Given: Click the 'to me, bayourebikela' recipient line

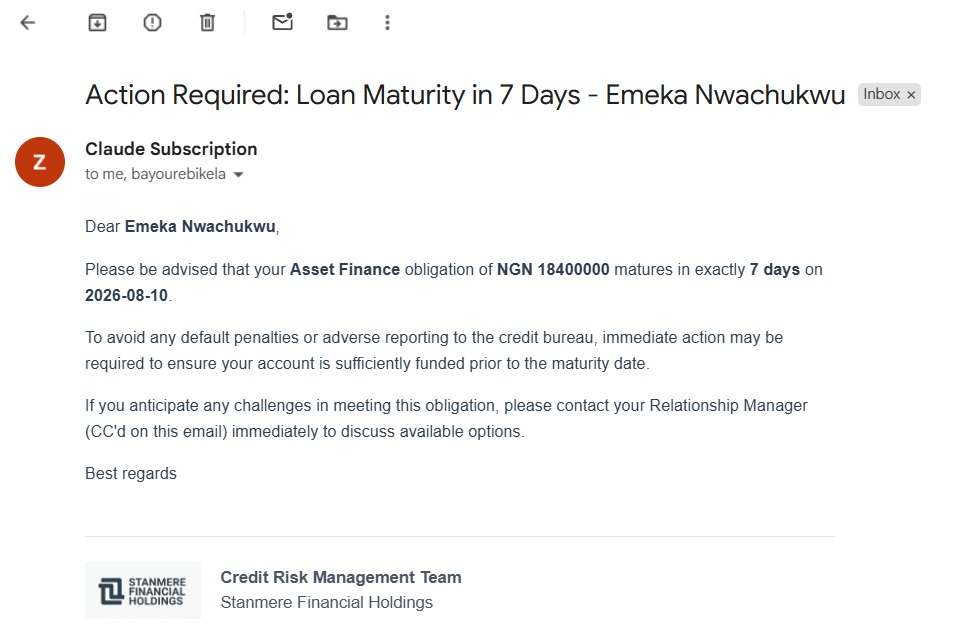Looking at the screenshot, I should tap(155, 174).
